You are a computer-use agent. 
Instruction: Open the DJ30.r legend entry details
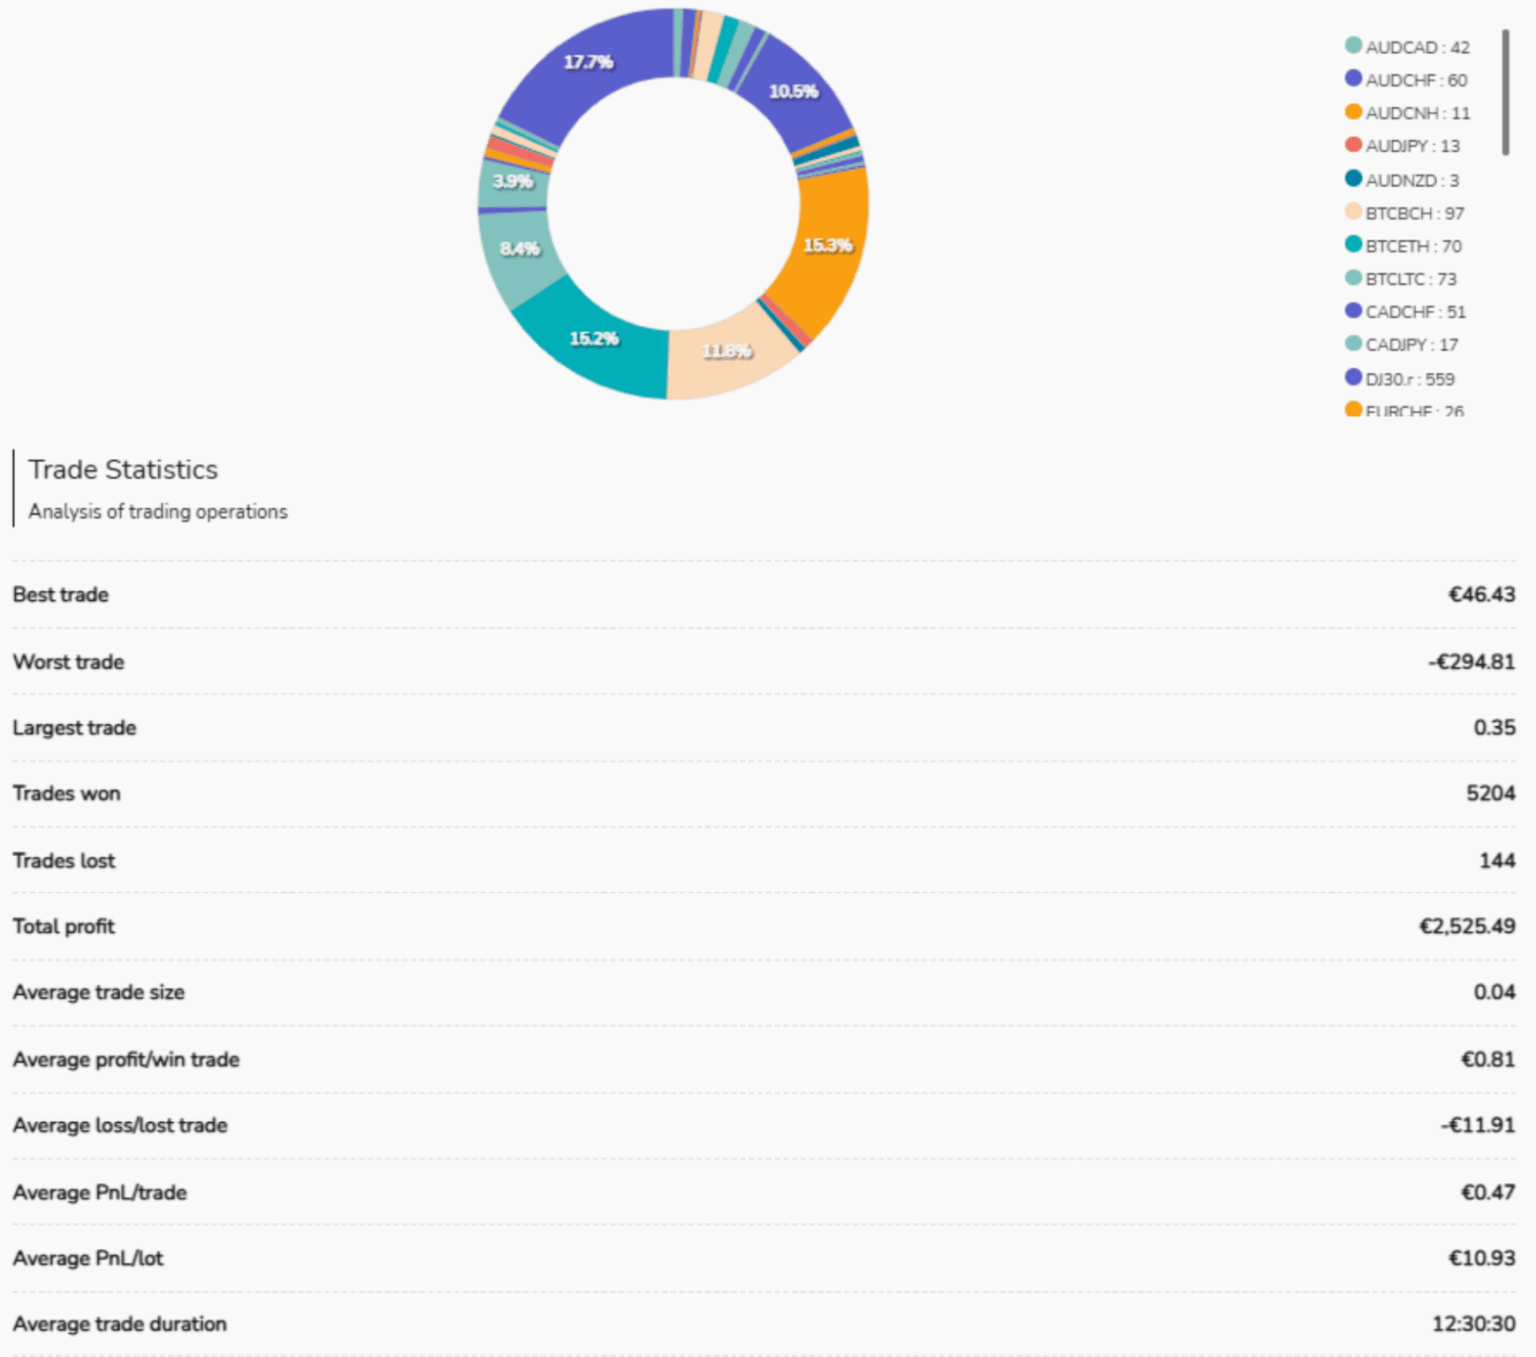pyautogui.click(x=1410, y=379)
